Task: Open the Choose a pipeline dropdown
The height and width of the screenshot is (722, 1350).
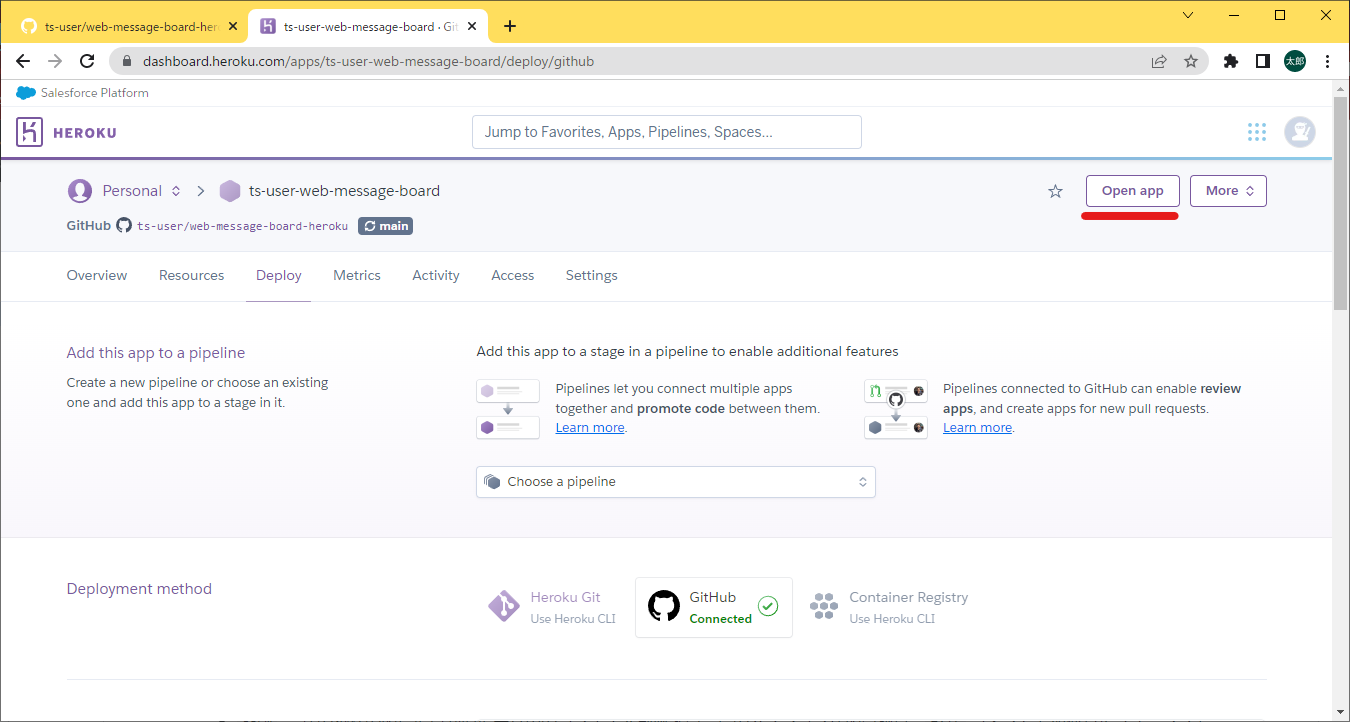Action: 676,482
